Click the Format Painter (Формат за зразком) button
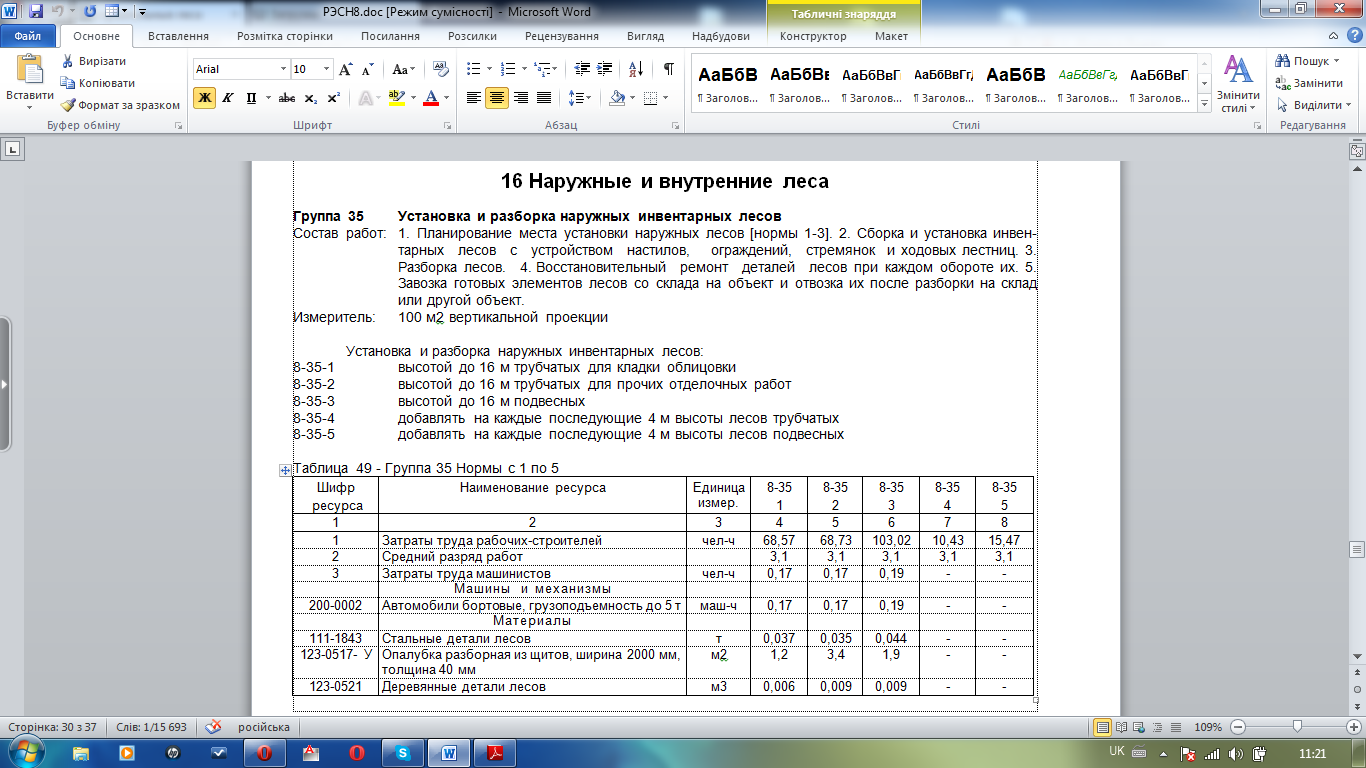The width and height of the screenshot is (1366, 768). 120,105
